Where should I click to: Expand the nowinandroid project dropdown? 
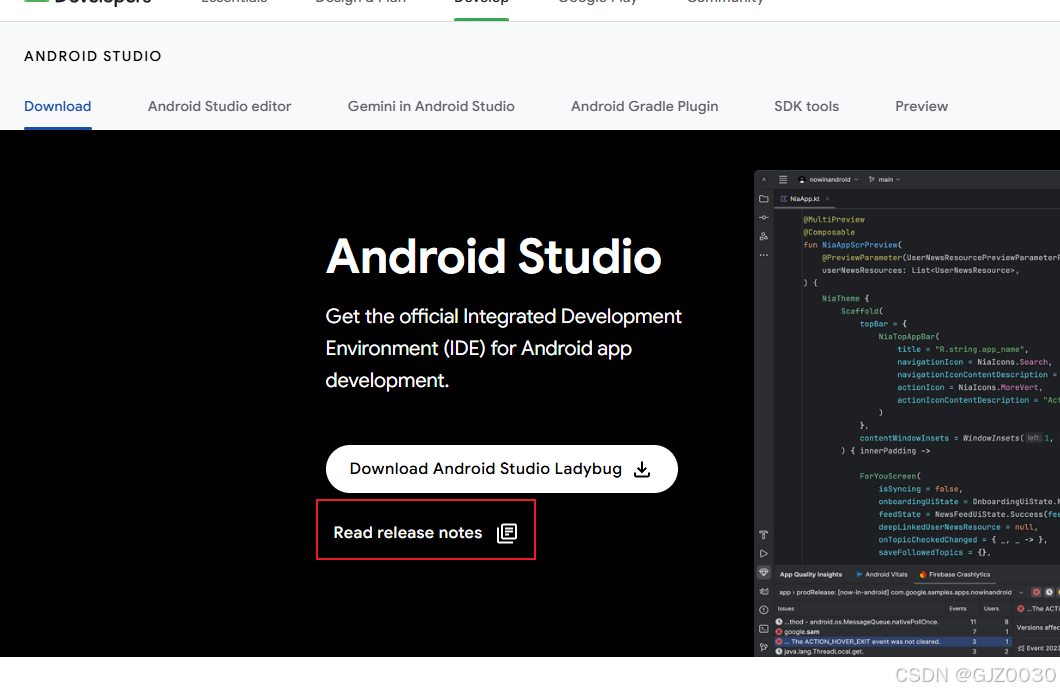(829, 180)
